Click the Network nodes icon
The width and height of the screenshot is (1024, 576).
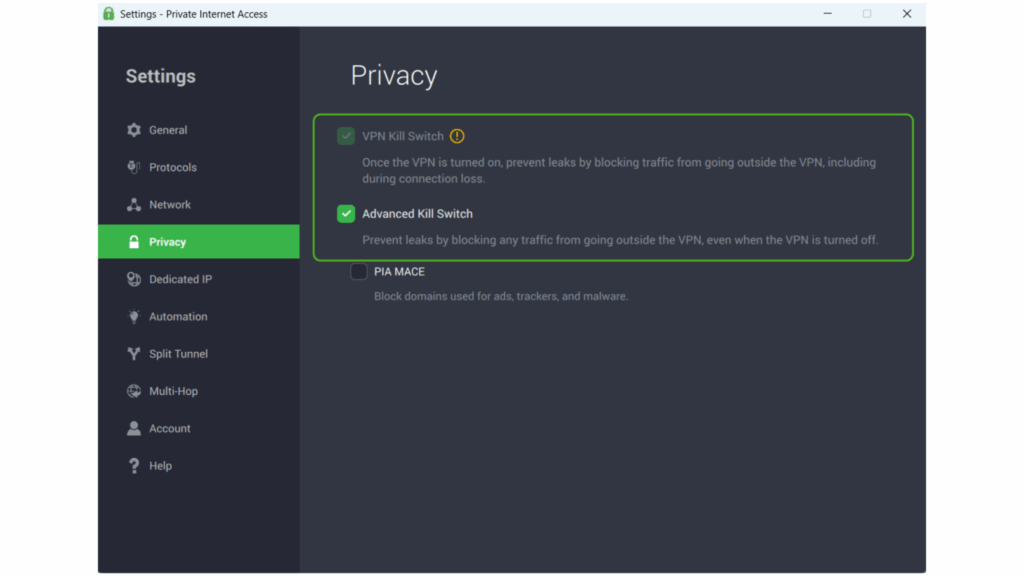click(134, 204)
